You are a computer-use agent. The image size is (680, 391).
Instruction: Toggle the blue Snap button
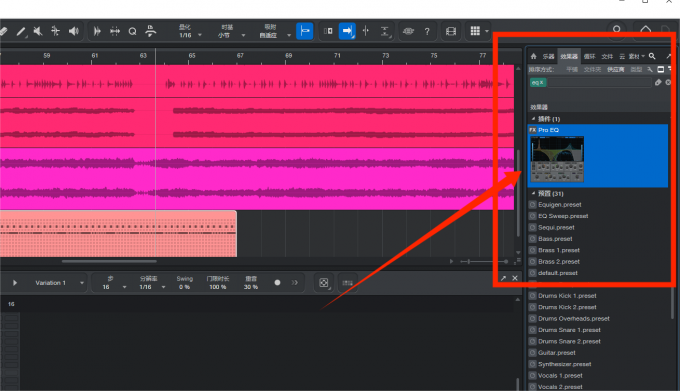304,31
